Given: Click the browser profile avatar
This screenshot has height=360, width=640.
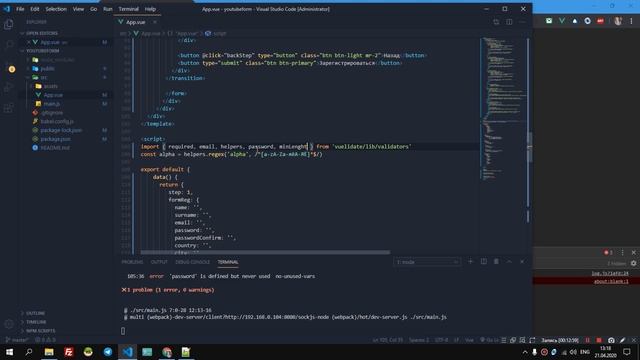Looking at the screenshot, I should [x=618, y=21].
